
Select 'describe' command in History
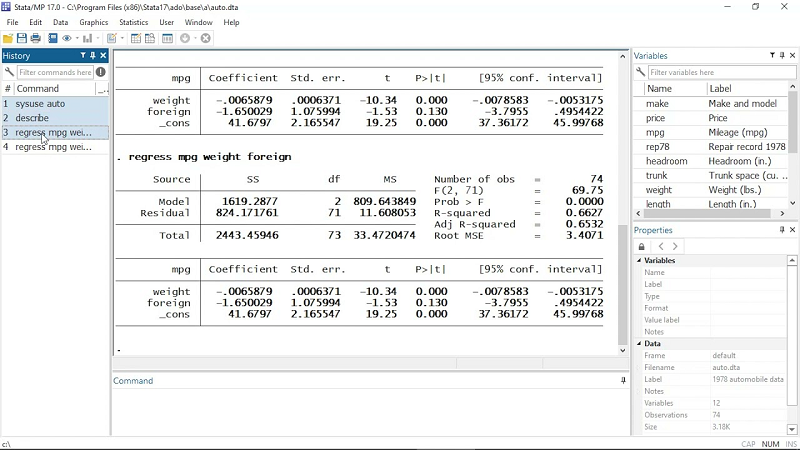32,118
